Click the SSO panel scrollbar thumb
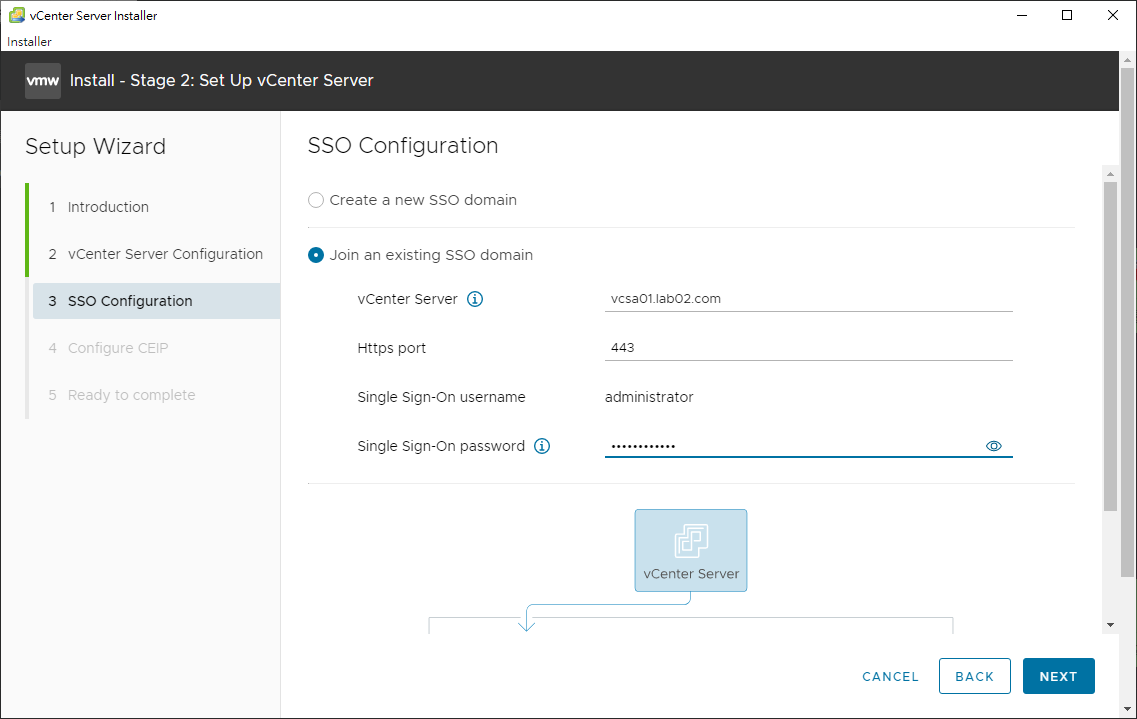Image resolution: width=1137 pixels, height=719 pixels. click(x=1110, y=346)
